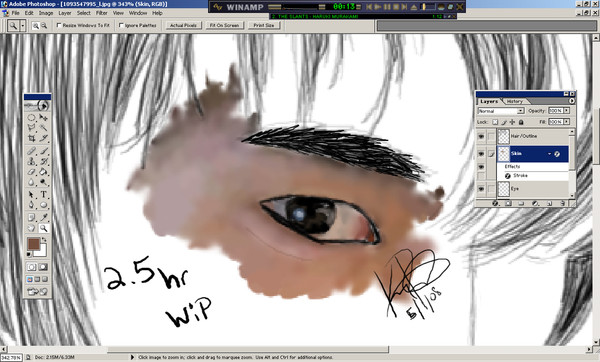Select the Notes tool
Screen dimensions: 600x362
point(31,217)
